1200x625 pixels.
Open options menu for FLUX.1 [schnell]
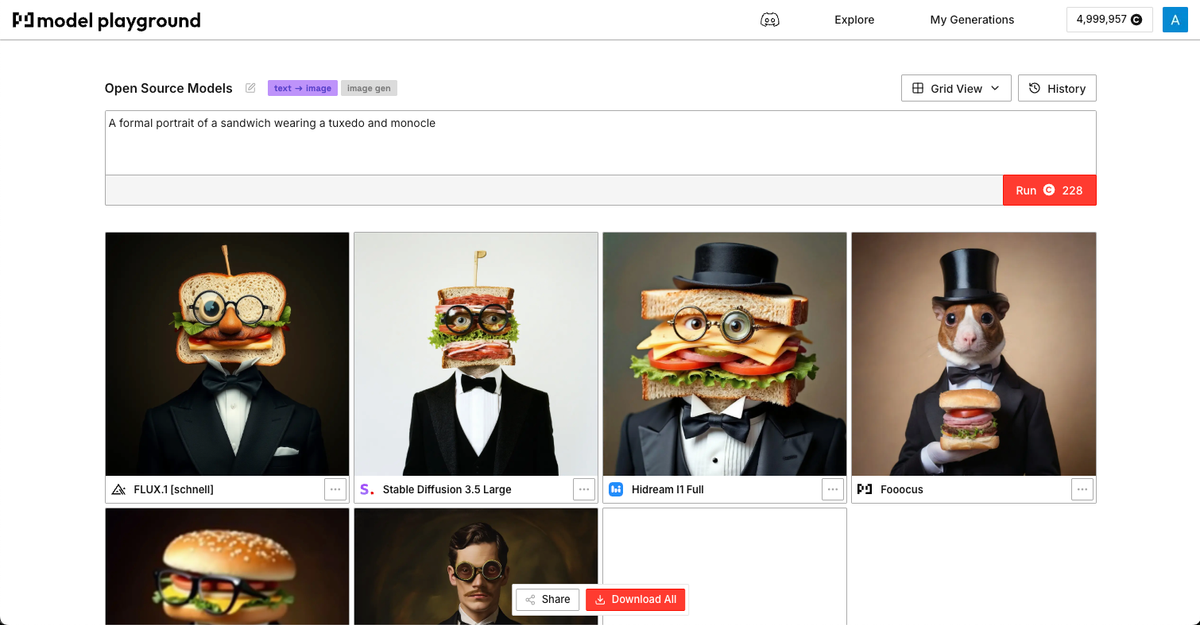tap(335, 489)
